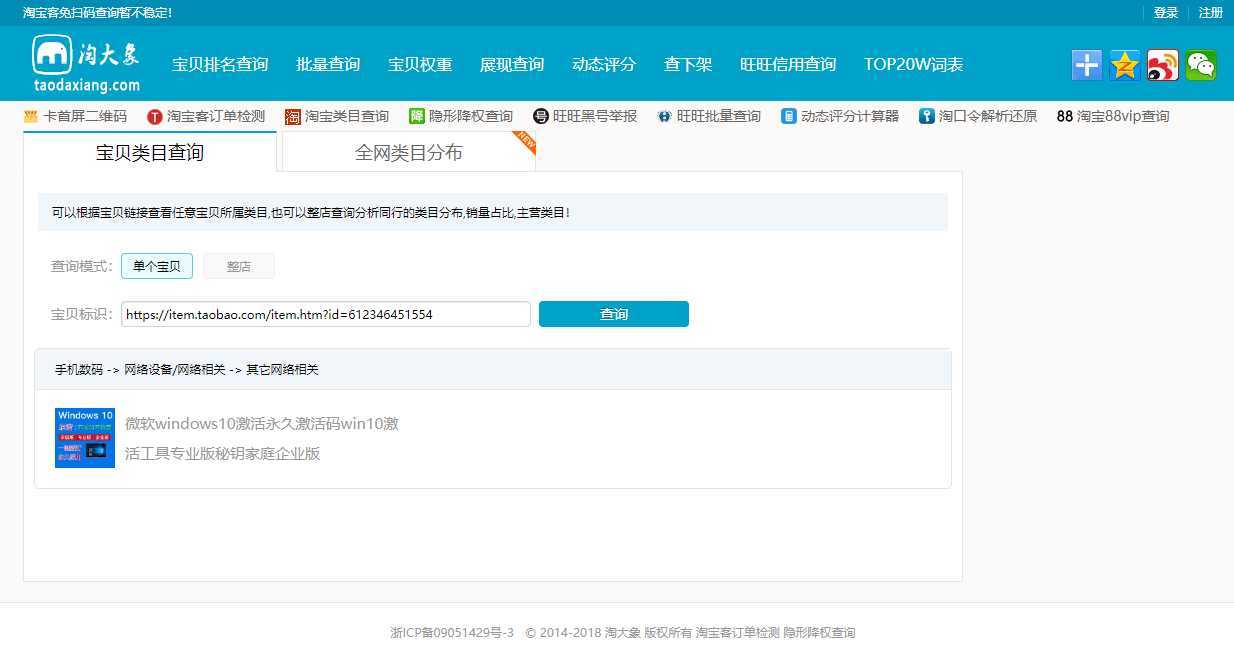
Task: Click the blue plus favorite icon
Action: tap(1087, 65)
